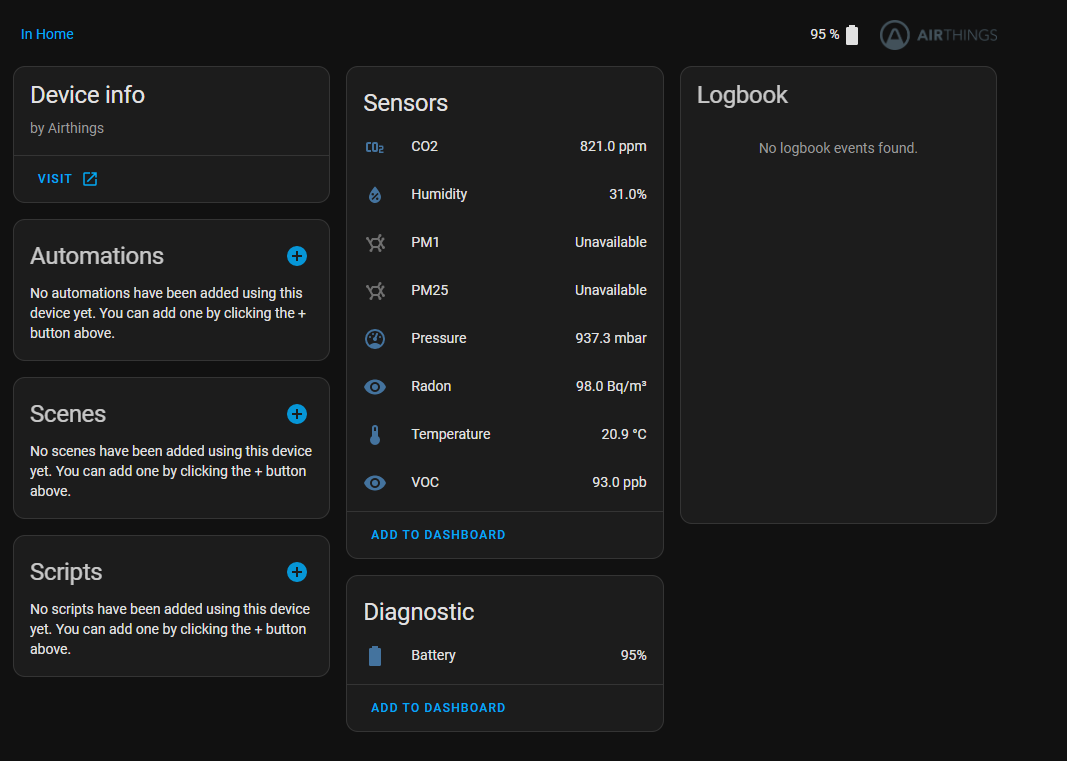Screen dimensions: 1067x761
Task: Add a new automation with the plus button
Action: tap(297, 256)
